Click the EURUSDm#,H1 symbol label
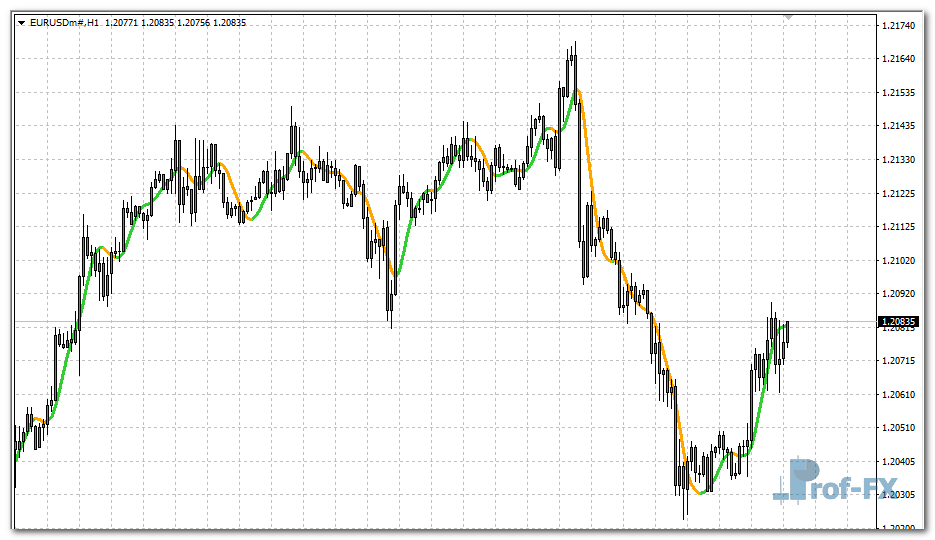 click(65, 22)
